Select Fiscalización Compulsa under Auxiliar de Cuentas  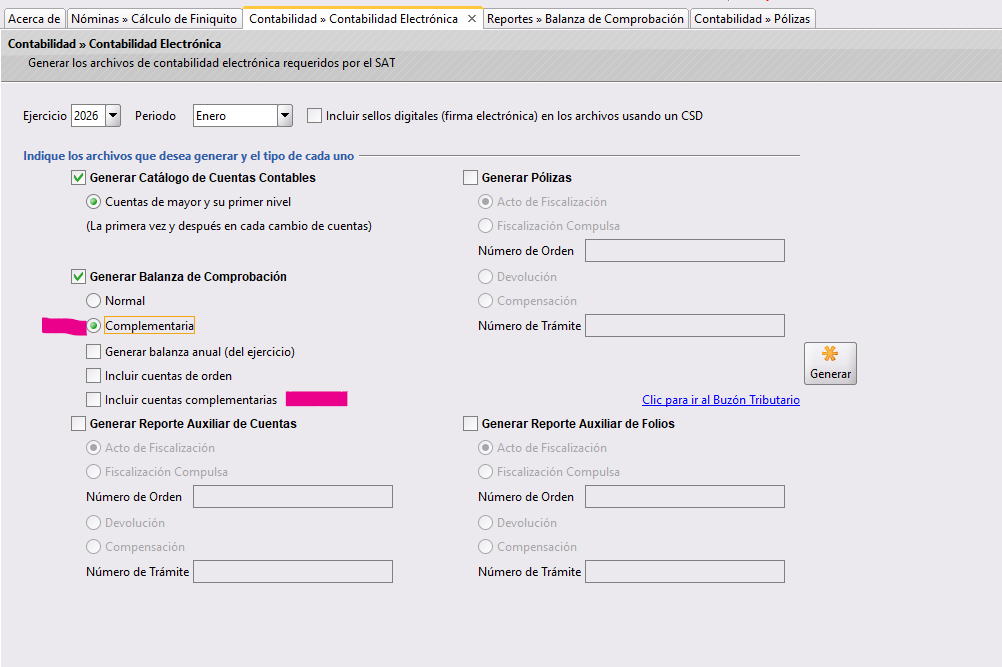coord(93,472)
